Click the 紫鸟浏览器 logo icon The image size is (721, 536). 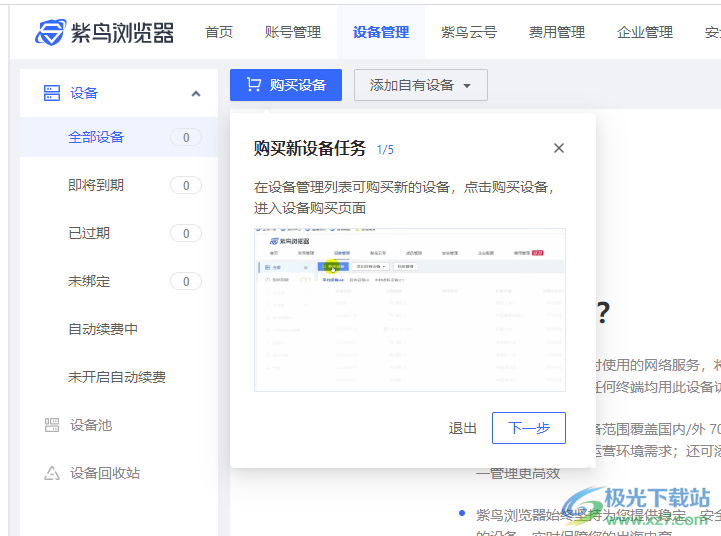pos(51,32)
